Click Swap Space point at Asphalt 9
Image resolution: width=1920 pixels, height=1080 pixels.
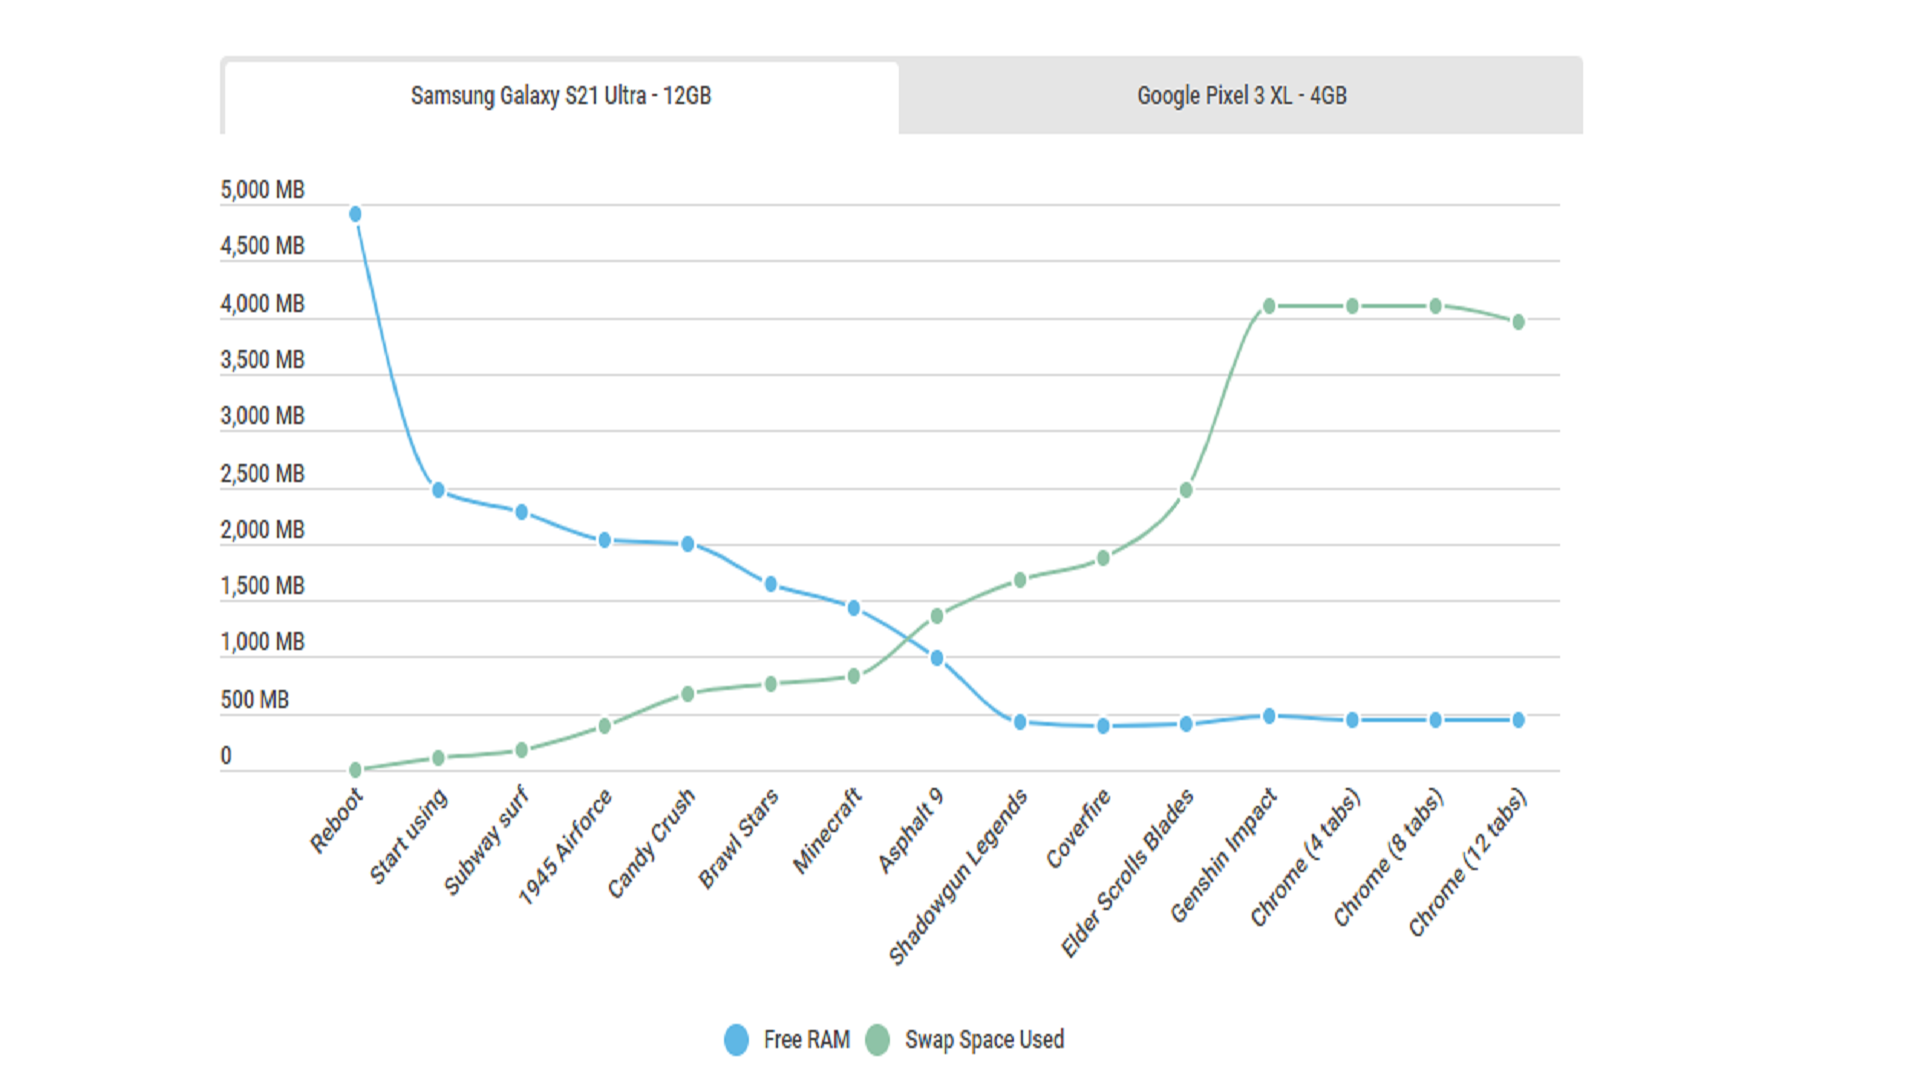[937, 616]
